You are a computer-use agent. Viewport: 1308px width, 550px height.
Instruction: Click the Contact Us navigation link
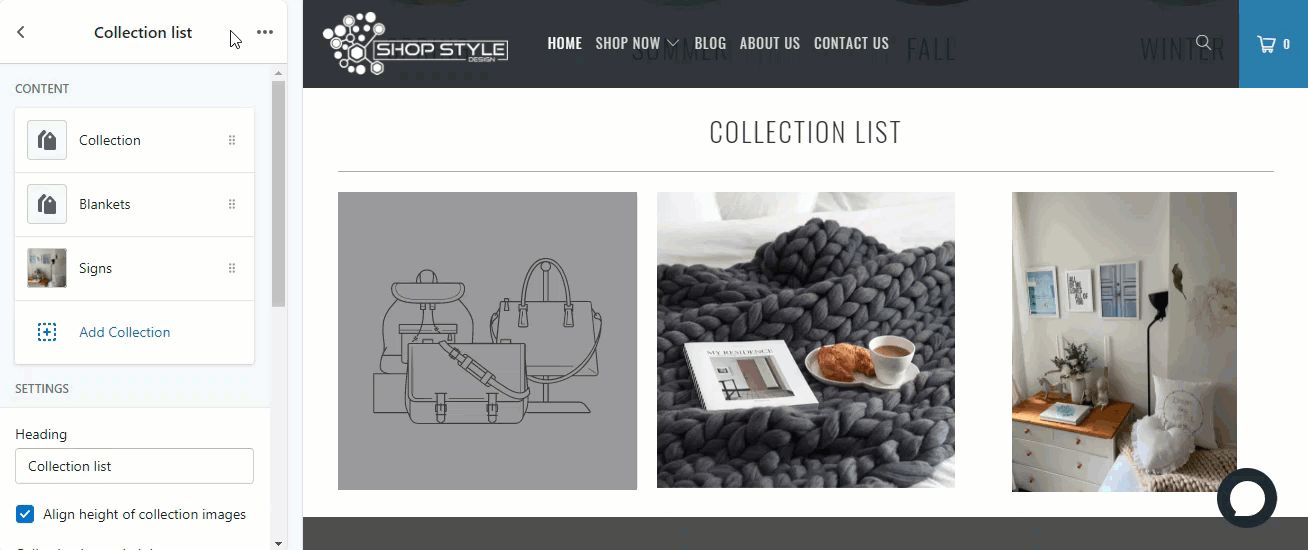click(x=851, y=43)
